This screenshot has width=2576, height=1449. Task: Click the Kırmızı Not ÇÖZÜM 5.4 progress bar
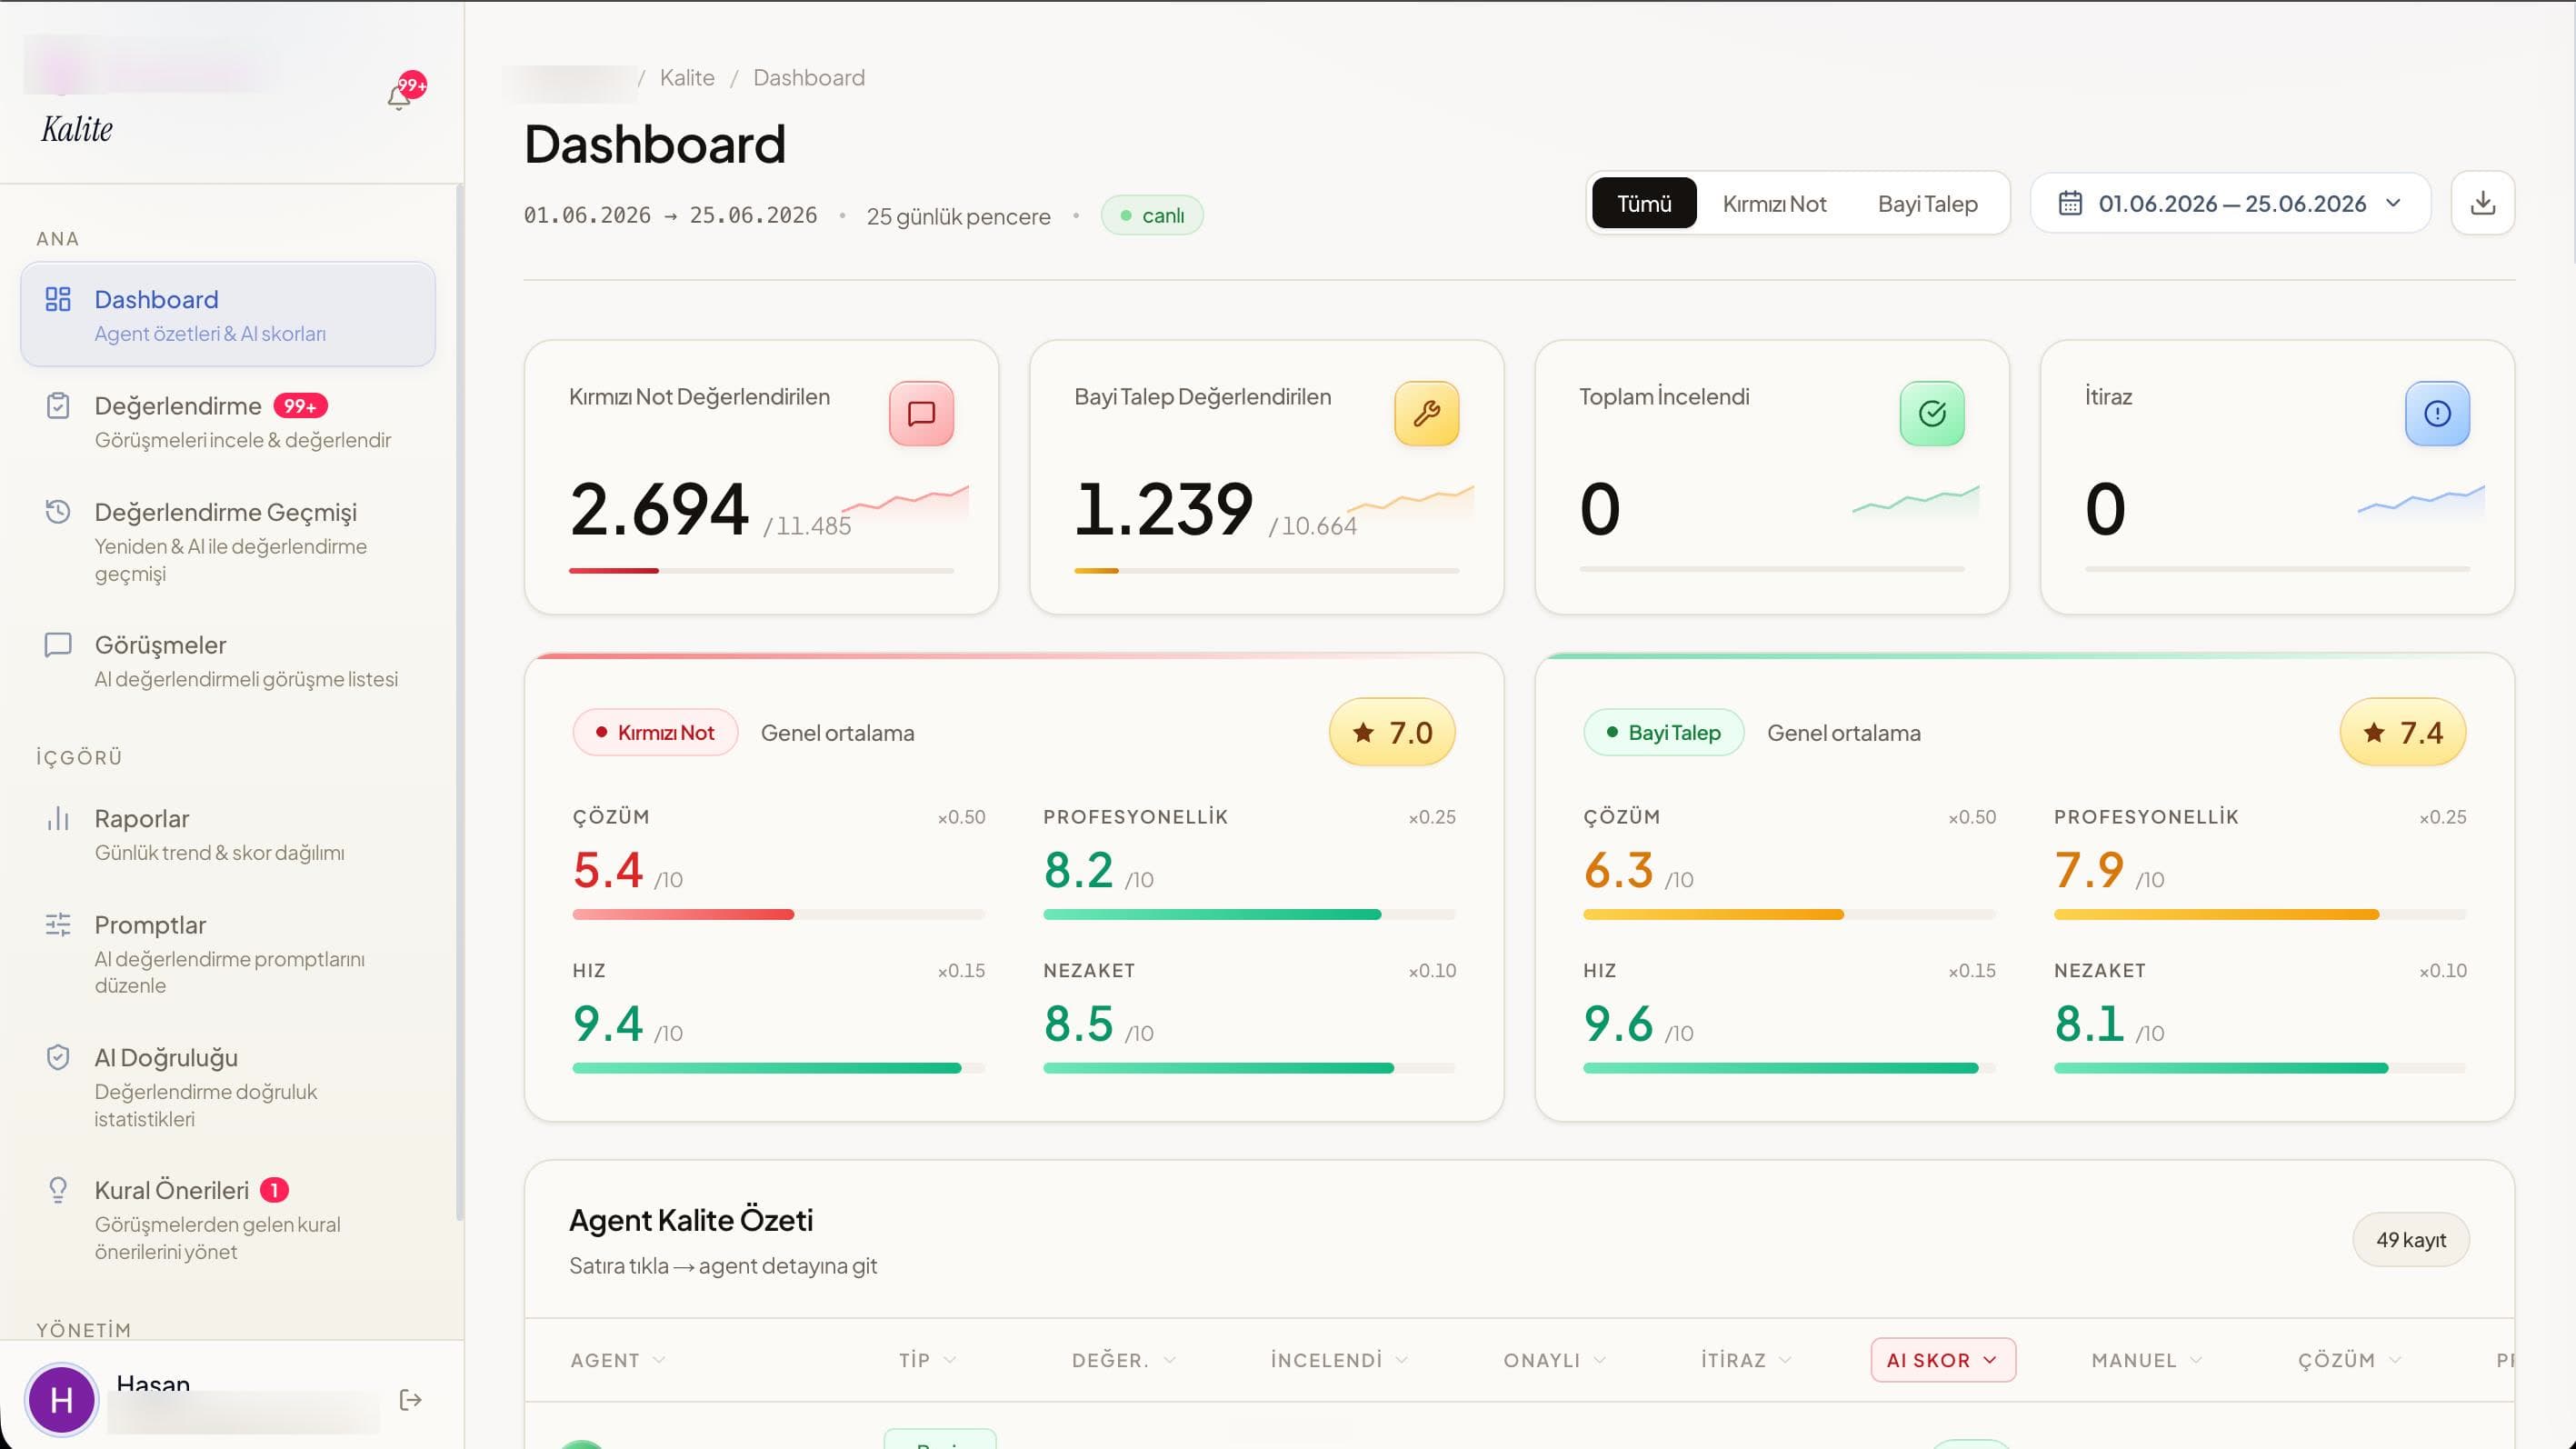[x=778, y=915]
